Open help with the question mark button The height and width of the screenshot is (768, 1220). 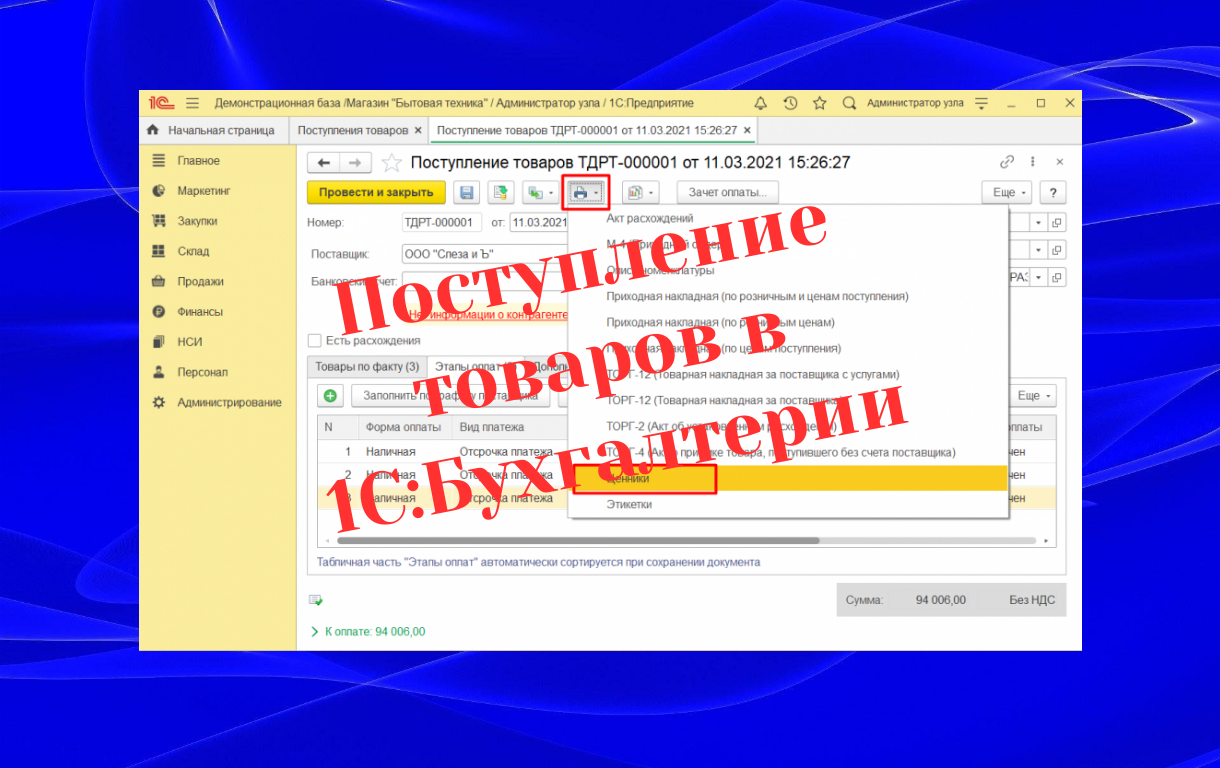1052,192
